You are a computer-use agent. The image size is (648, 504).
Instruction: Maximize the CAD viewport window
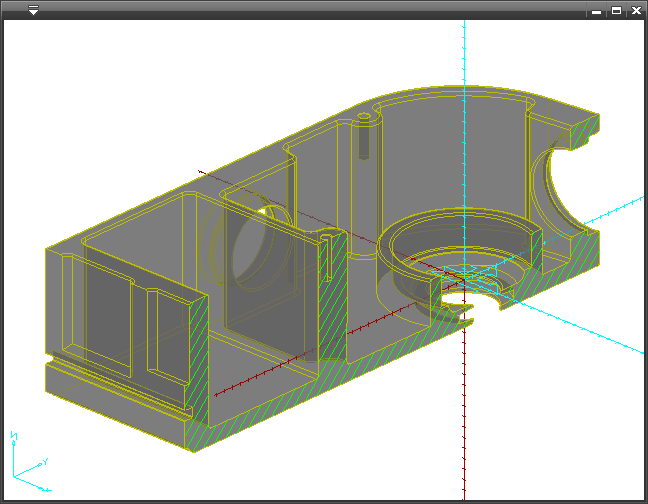[x=616, y=10]
